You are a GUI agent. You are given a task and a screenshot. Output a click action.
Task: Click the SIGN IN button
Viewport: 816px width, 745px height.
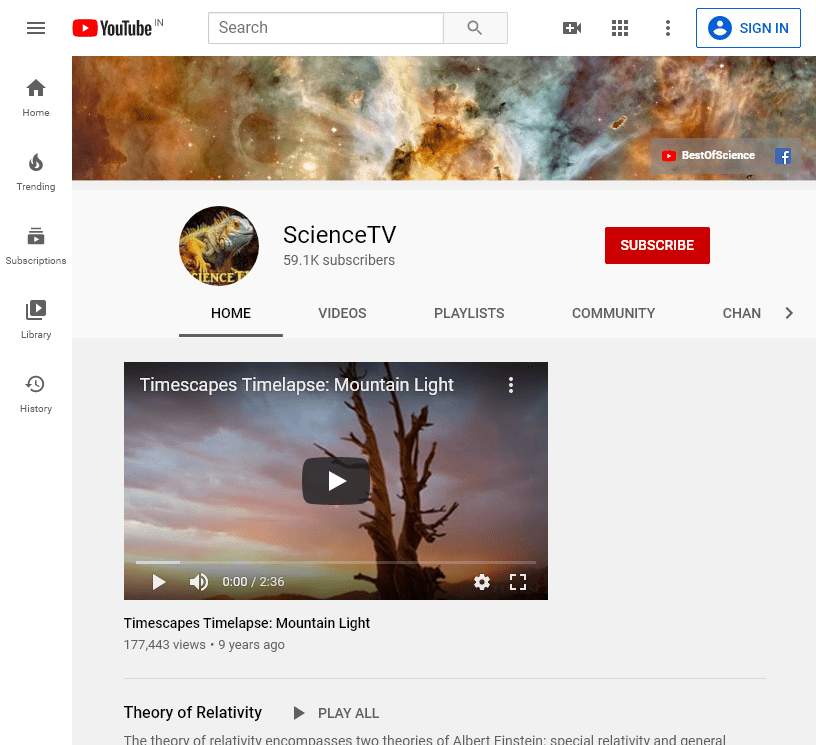[748, 28]
